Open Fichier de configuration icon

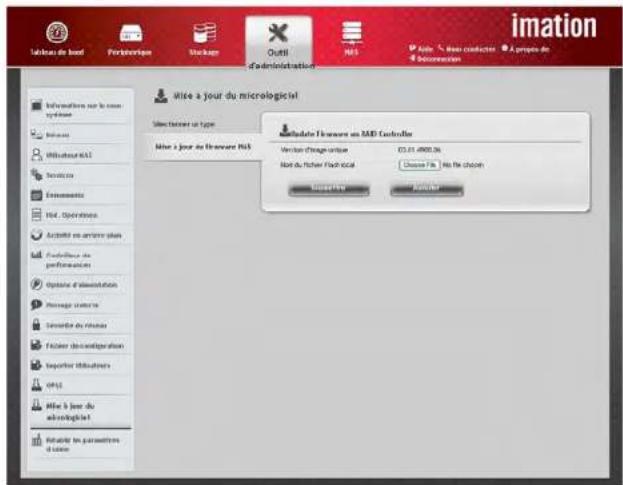pyautogui.click(x=37, y=345)
